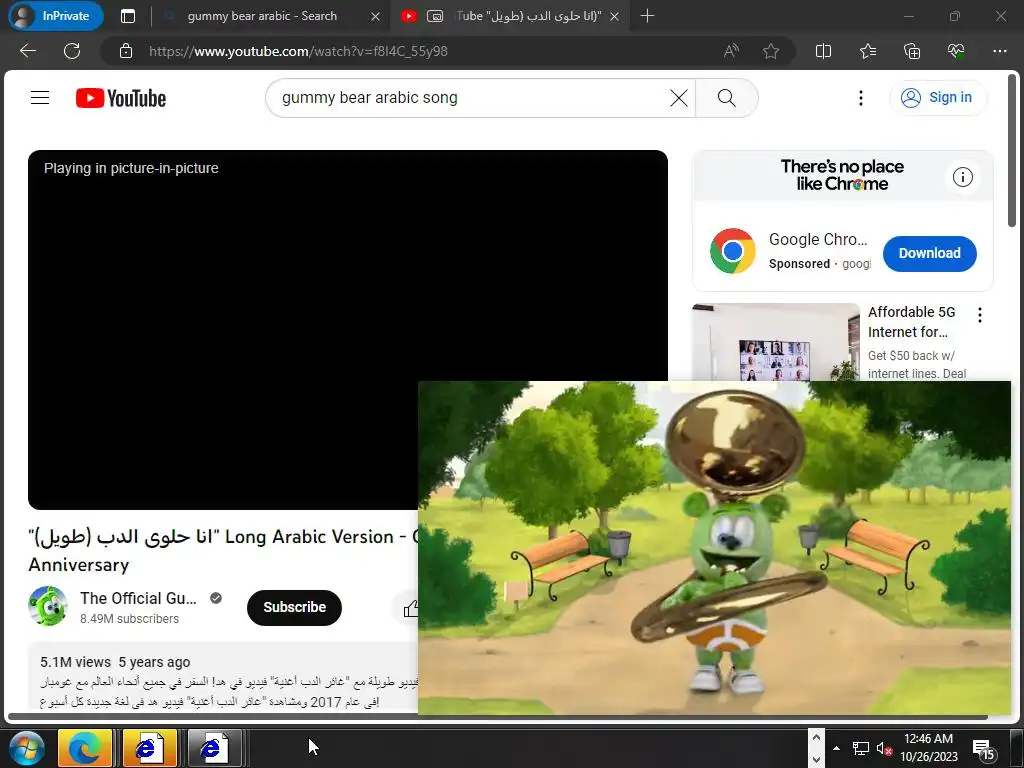The image size is (1024, 768).
Task: Sign in to YouTube
Action: (937, 98)
